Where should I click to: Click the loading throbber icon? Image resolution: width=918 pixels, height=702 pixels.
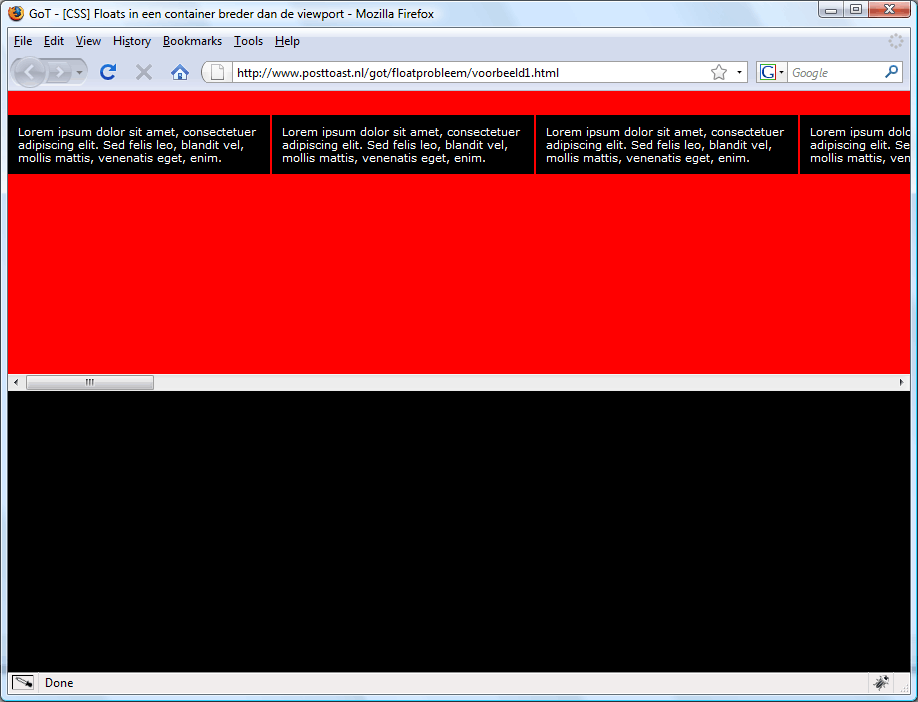pos(895,41)
